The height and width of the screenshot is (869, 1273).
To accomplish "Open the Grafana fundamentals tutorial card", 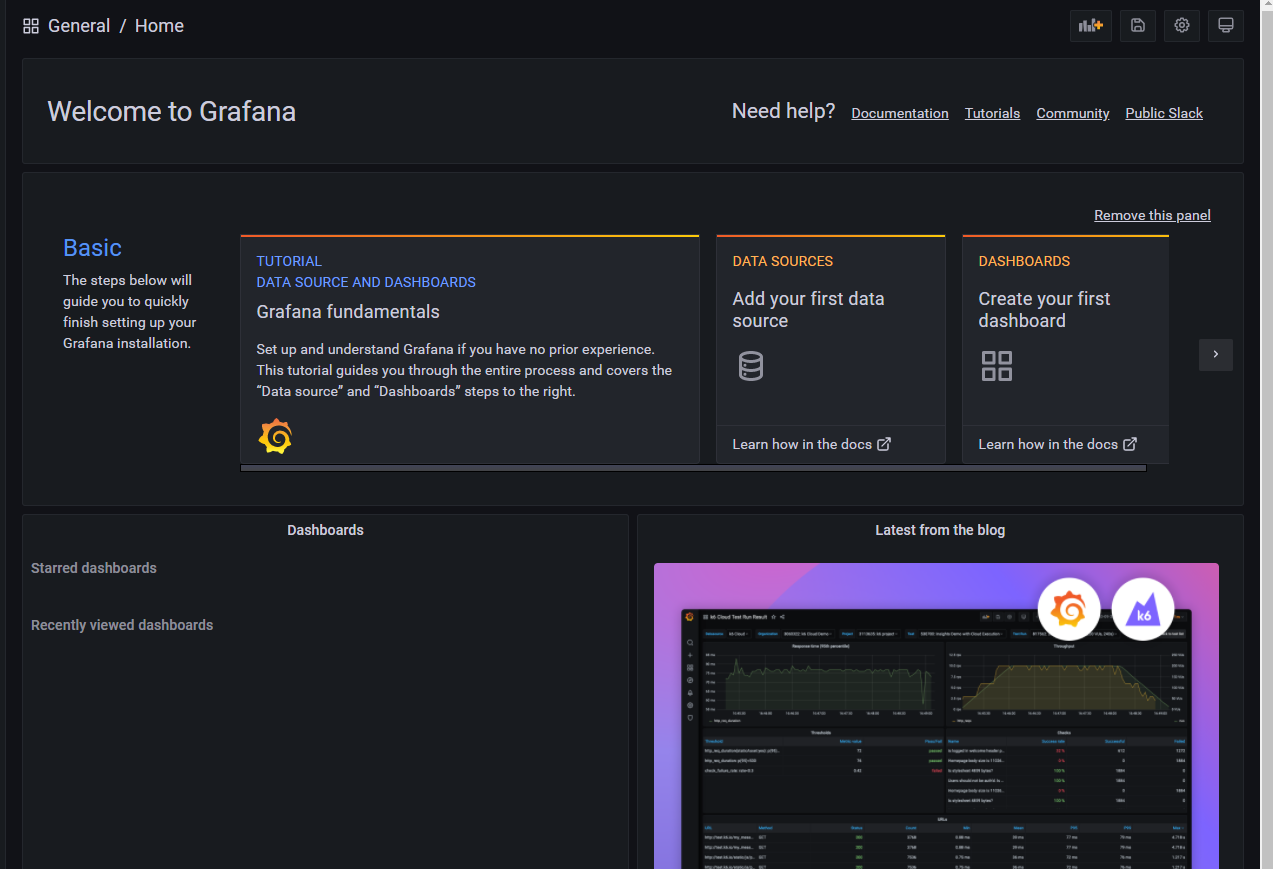I will [x=470, y=349].
